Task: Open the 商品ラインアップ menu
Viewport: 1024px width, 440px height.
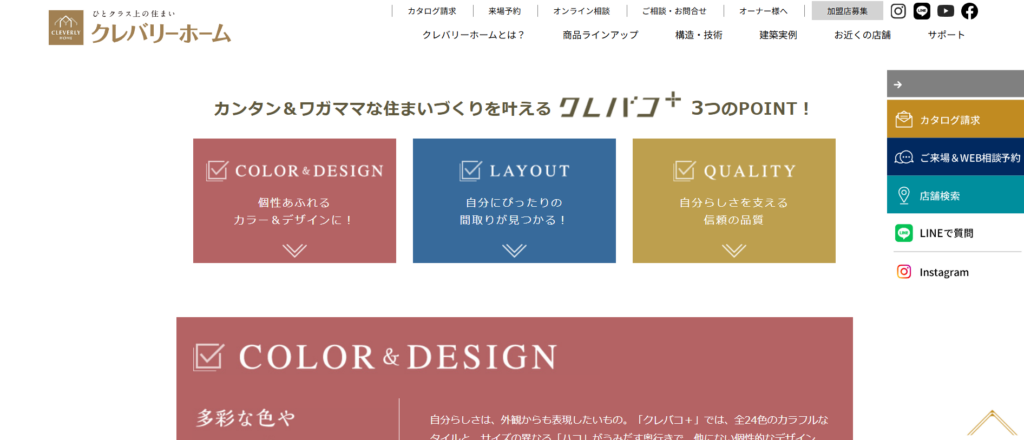Action: pyautogui.click(x=600, y=35)
